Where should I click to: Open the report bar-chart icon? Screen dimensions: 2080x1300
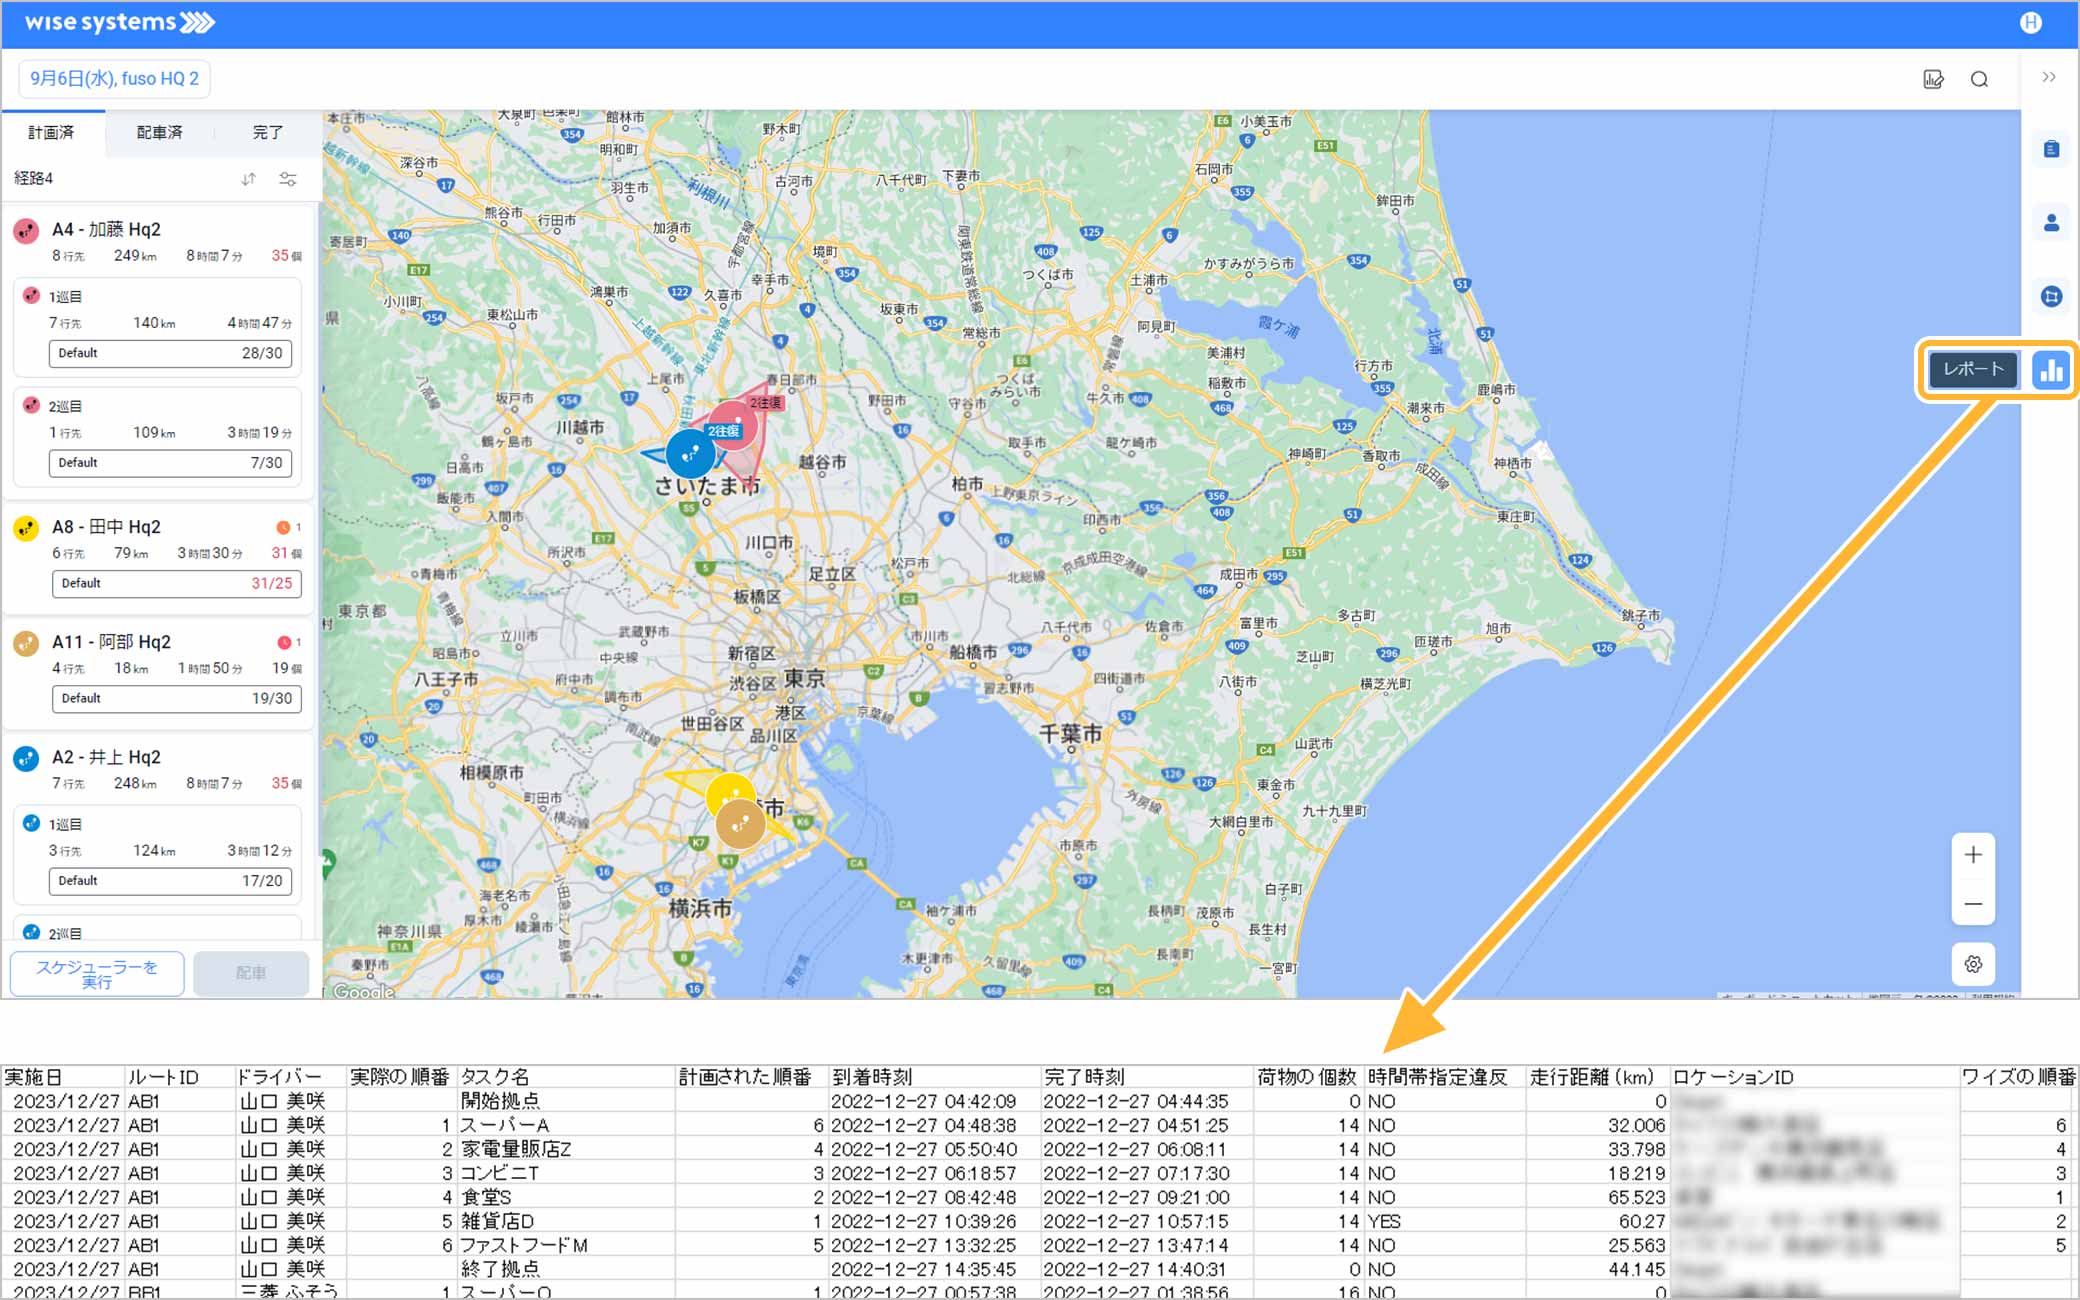click(2051, 370)
